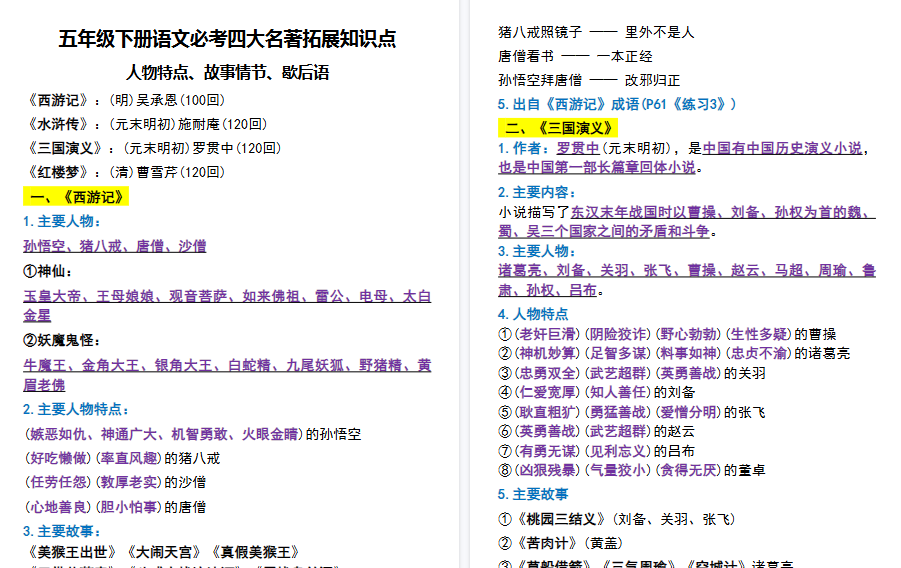Image resolution: width=901 pixels, height=568 pixels.
Task: Click the line ④(仁爱宽厚)(知人善任)的刘备
Action: [597, 392]
